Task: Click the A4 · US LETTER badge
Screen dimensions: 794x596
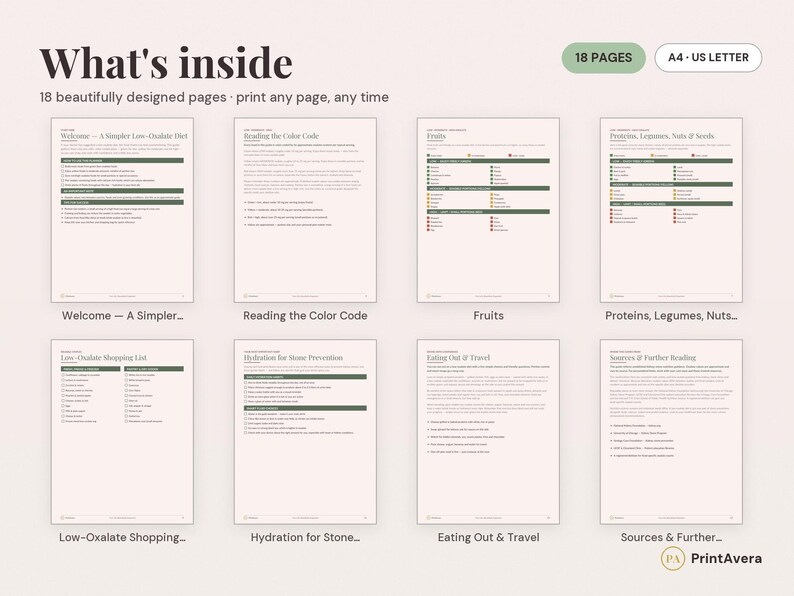Action: (x=708, y=58)
